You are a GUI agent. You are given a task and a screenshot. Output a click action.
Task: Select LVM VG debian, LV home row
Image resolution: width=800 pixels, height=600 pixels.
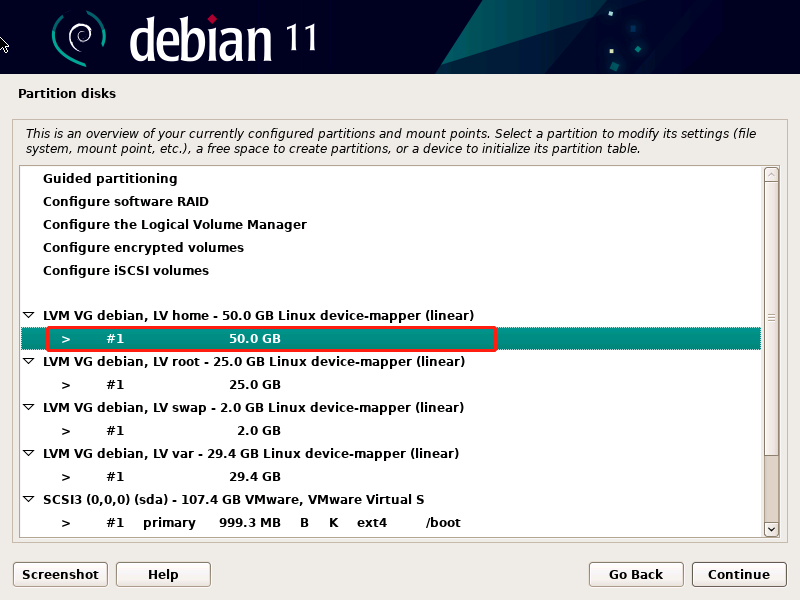pyautogui.click(x=391, y=315)
